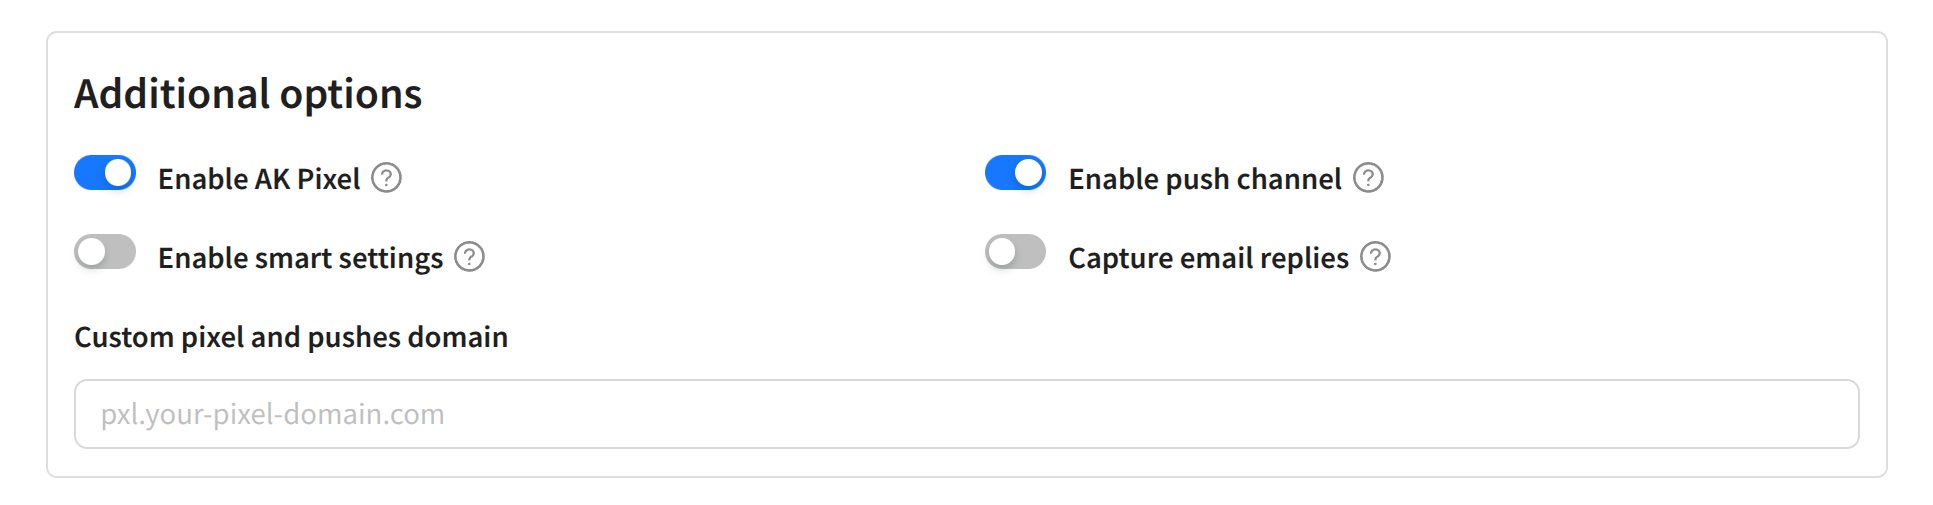This screenshot has width=1933, height=505.
Task: Click the question mark next to push channel
Action: tap(1368, 178)
